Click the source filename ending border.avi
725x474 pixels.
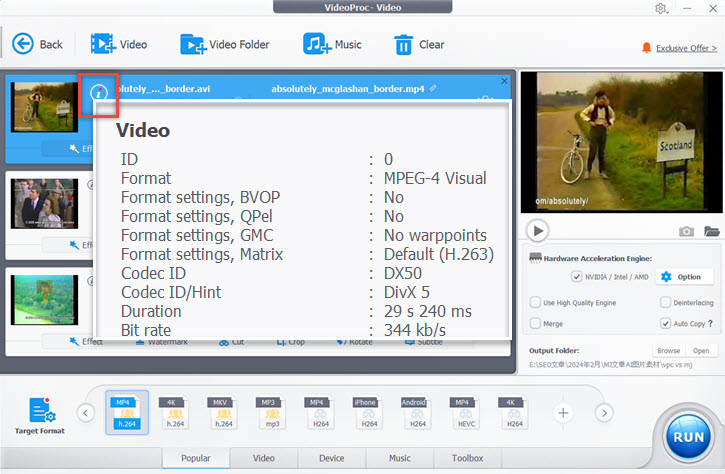tap(164, 88)
